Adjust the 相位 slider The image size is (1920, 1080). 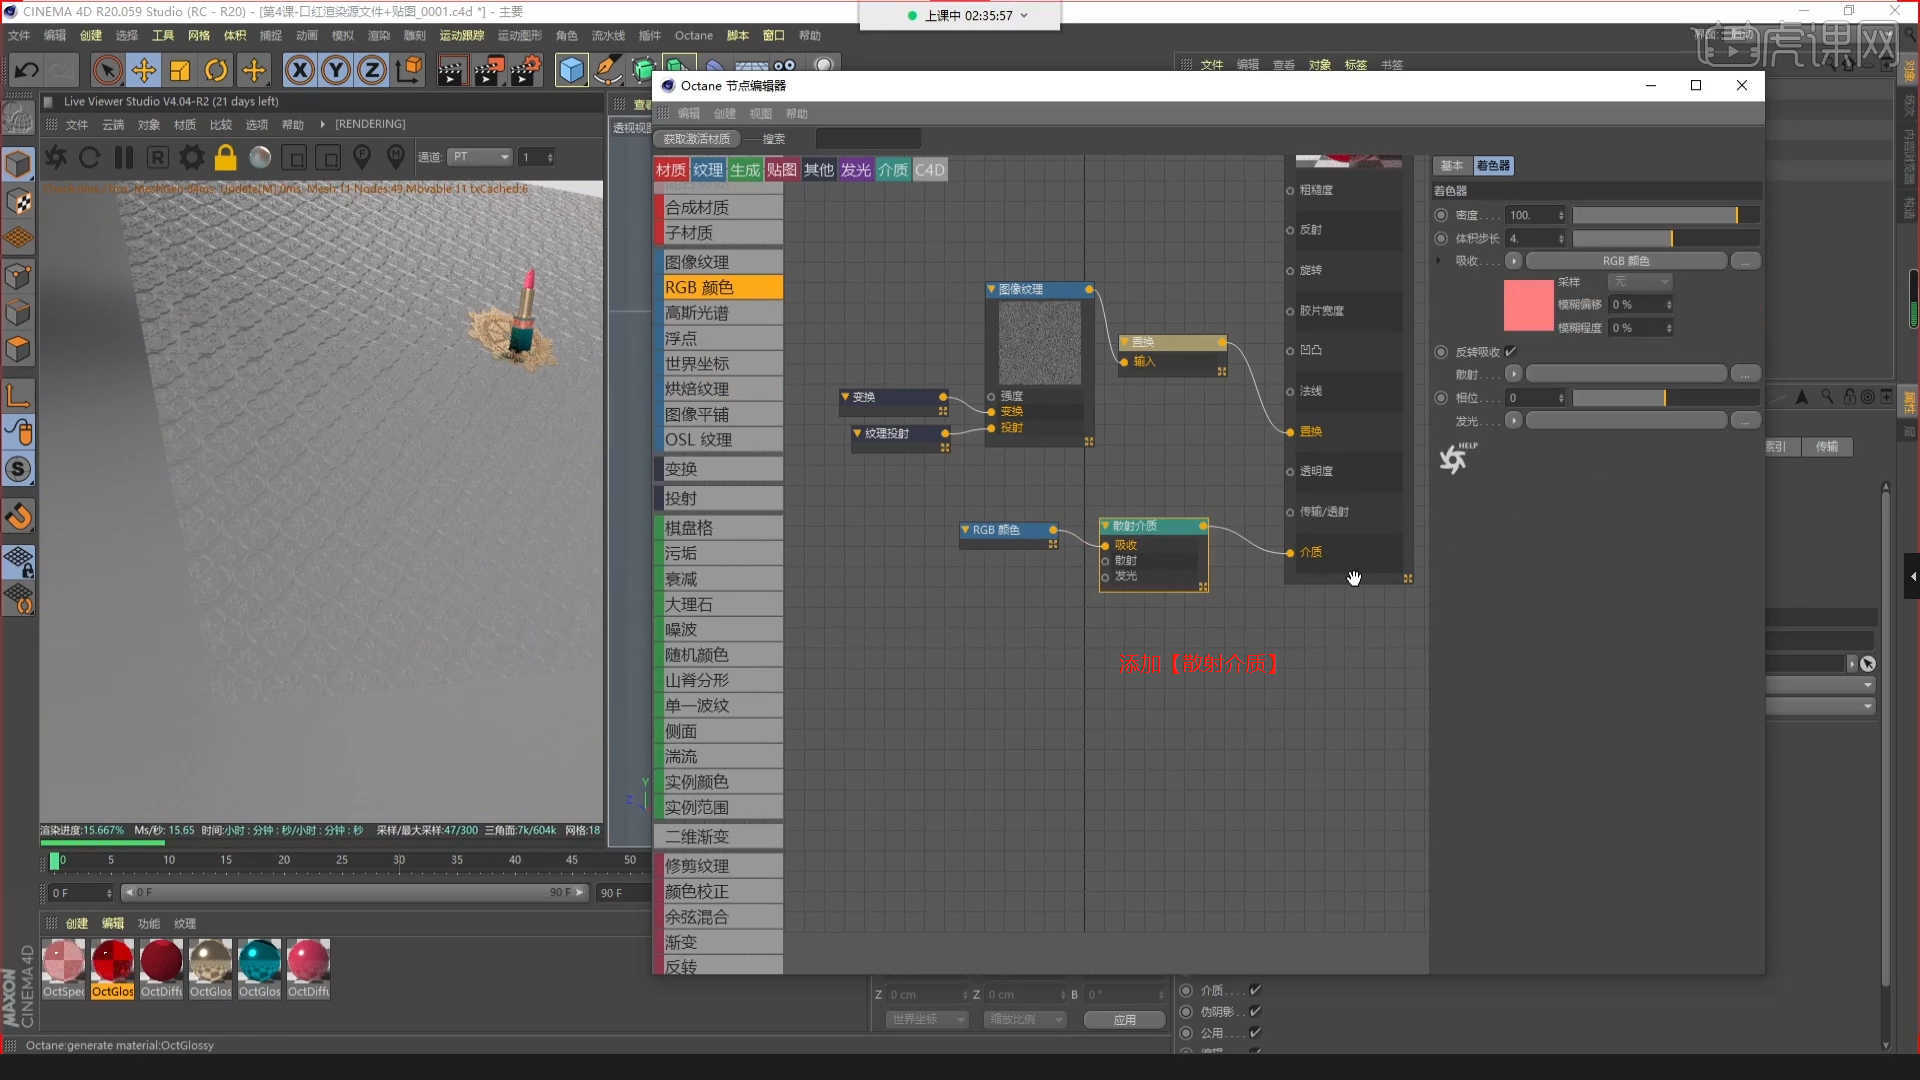(1665, 398)
